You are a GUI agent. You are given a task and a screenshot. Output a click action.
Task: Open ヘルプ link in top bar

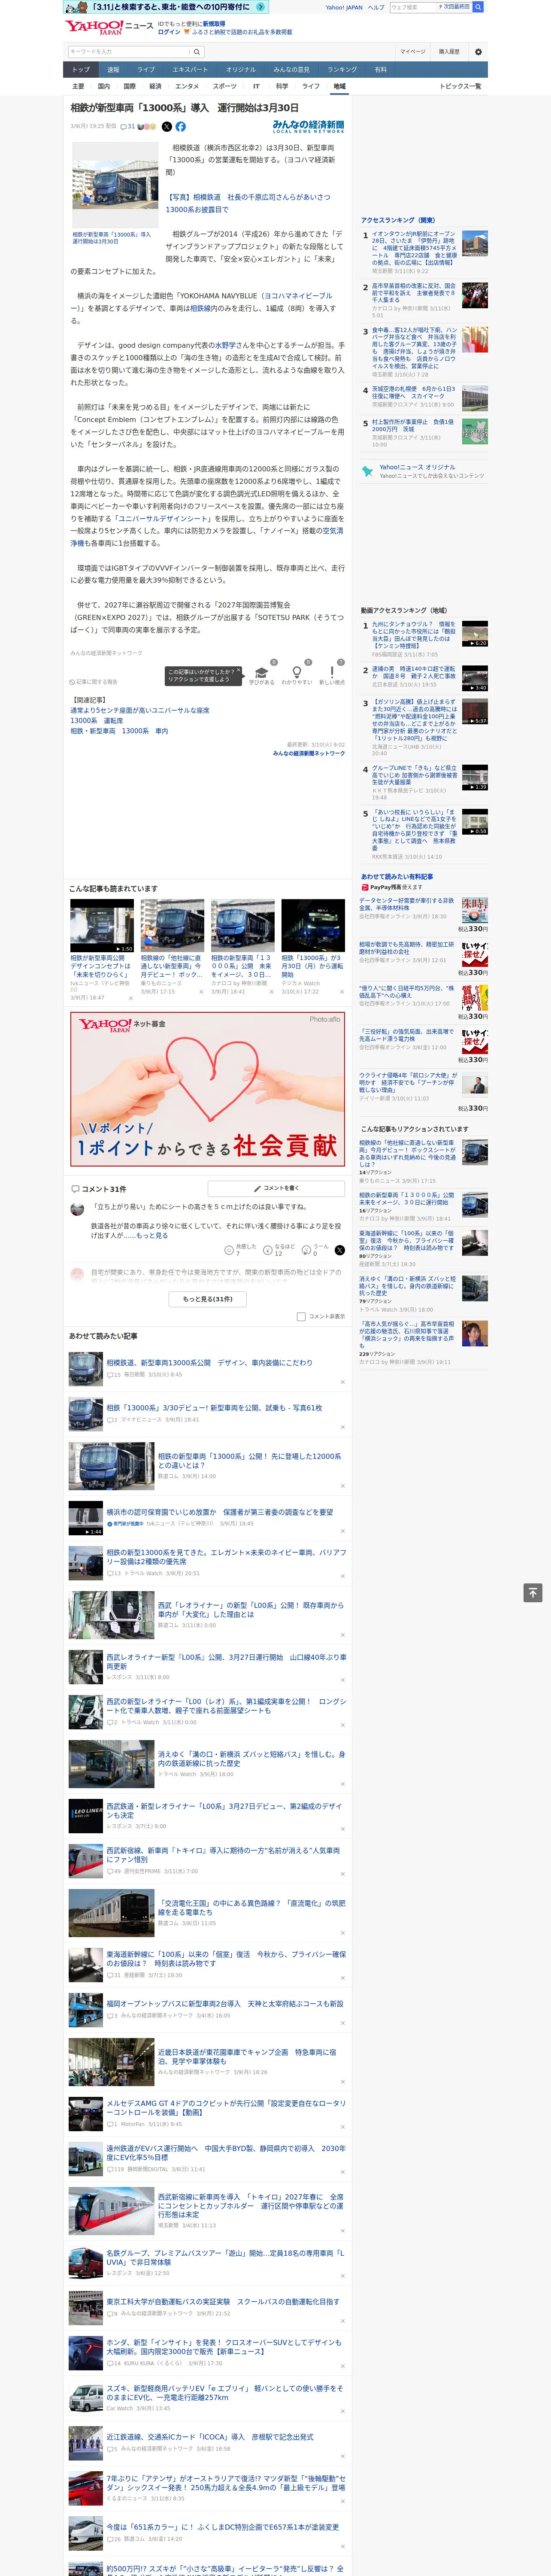coord(376,7)
